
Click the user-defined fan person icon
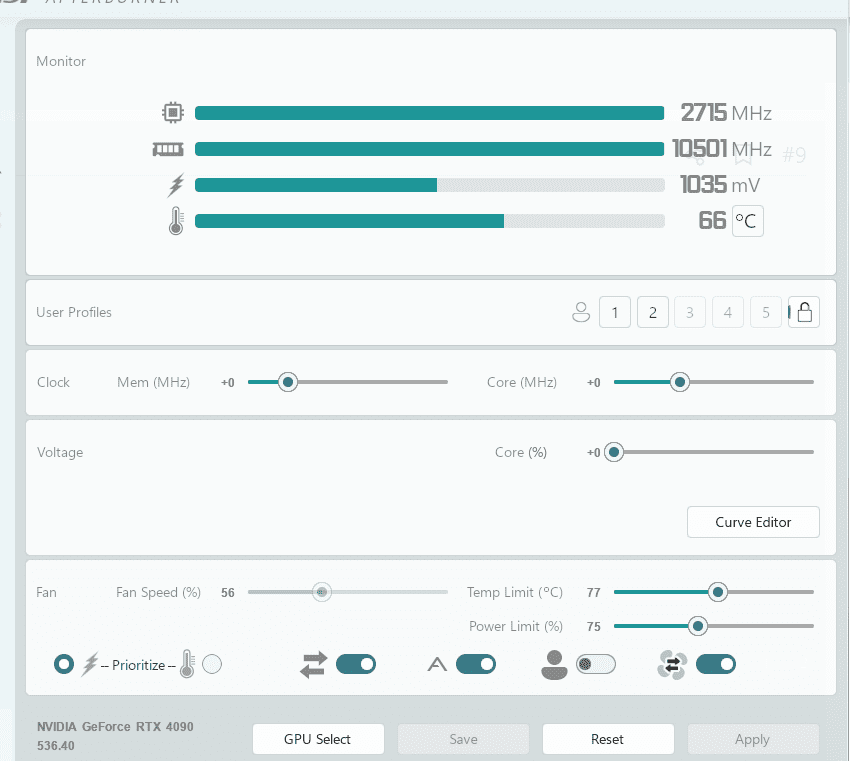click(554, 665)
